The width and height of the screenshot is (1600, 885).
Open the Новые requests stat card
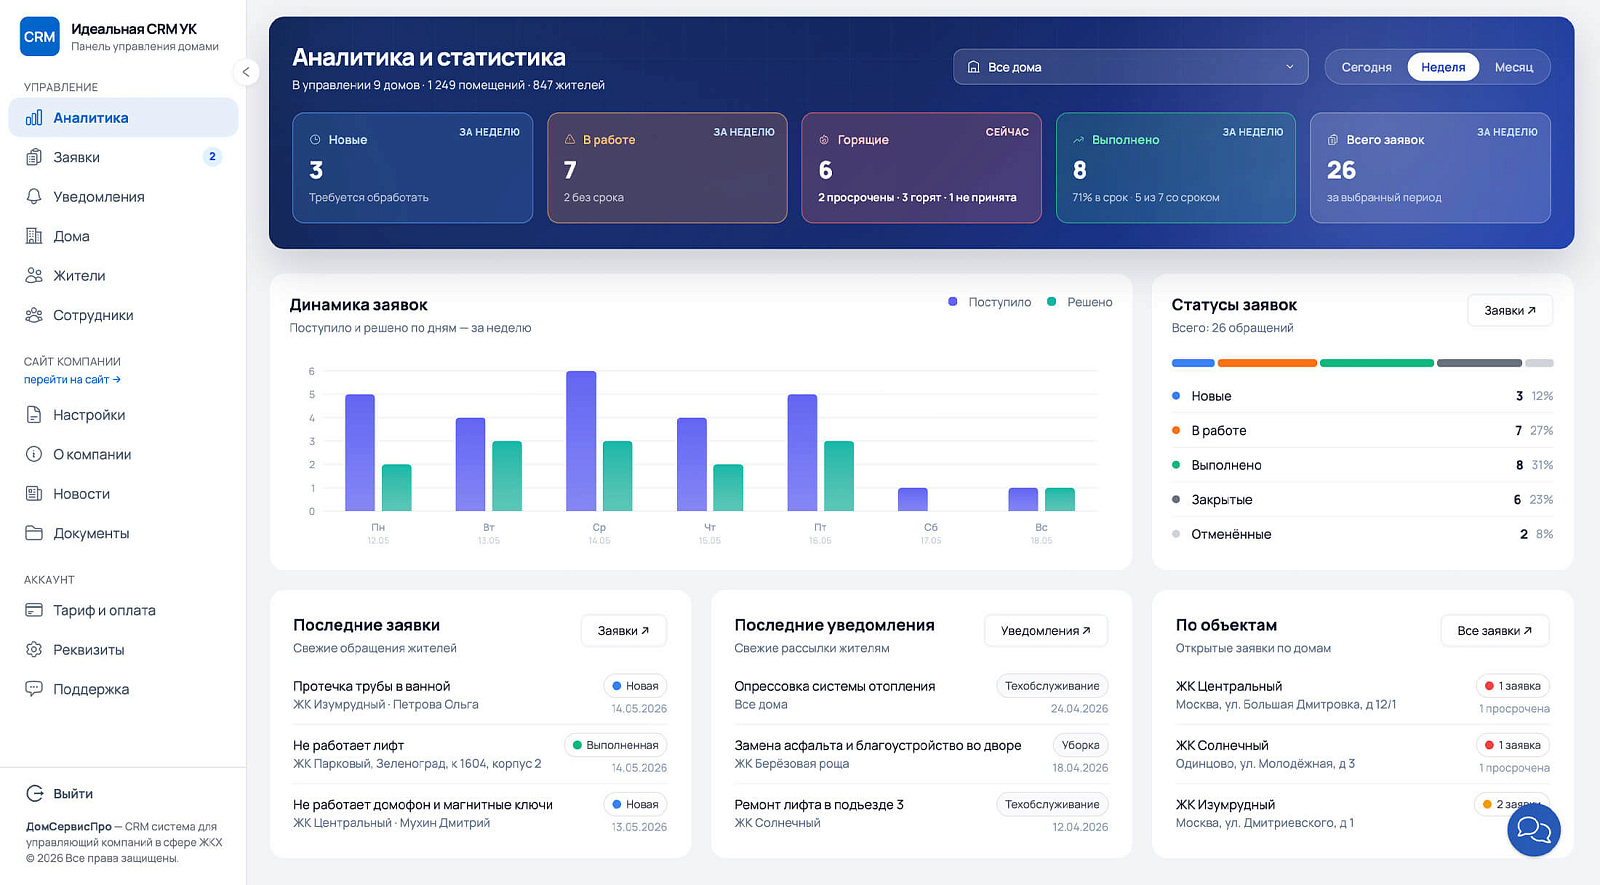(413, 168)
